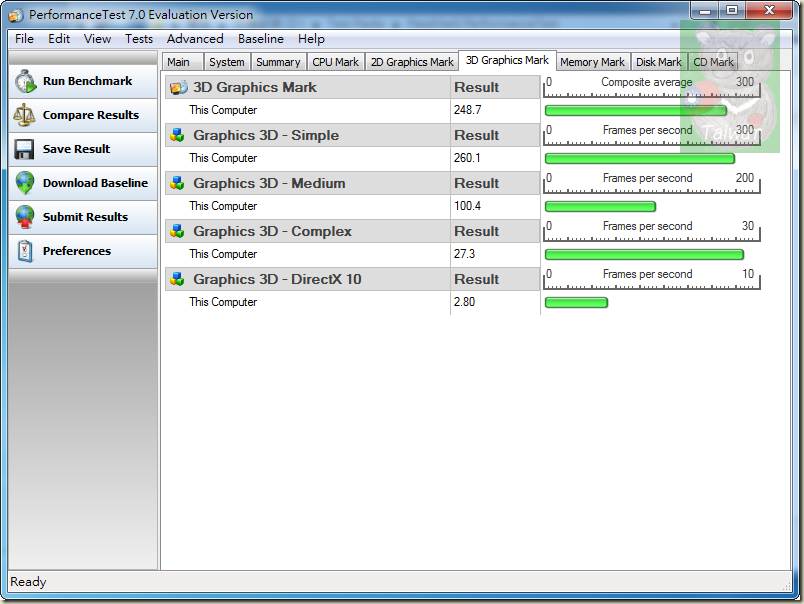804x604 pixels.
Task: Click the 27.3 complex test result
Action: pyautogui.click(x=465, y=254)
